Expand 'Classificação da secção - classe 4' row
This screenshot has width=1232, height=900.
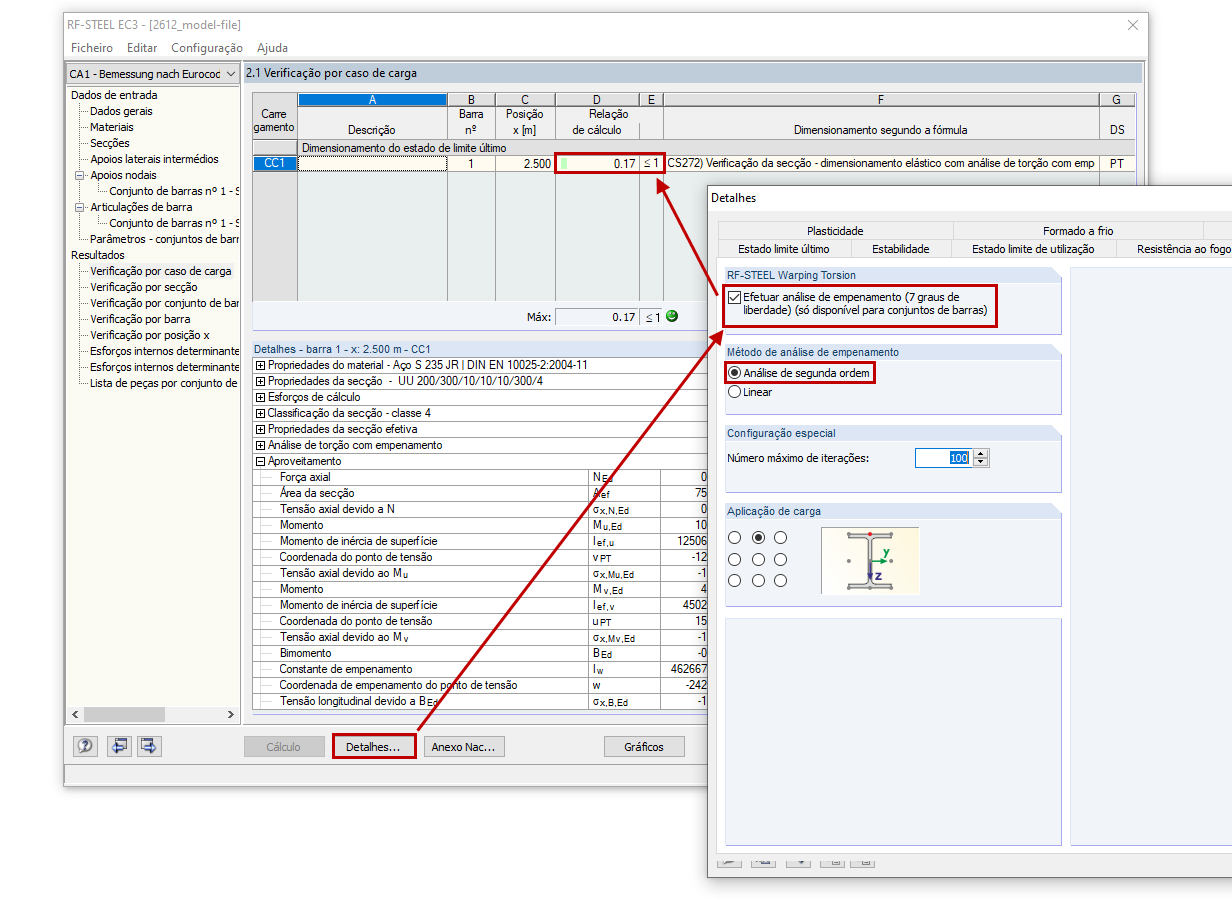(261, 413)
